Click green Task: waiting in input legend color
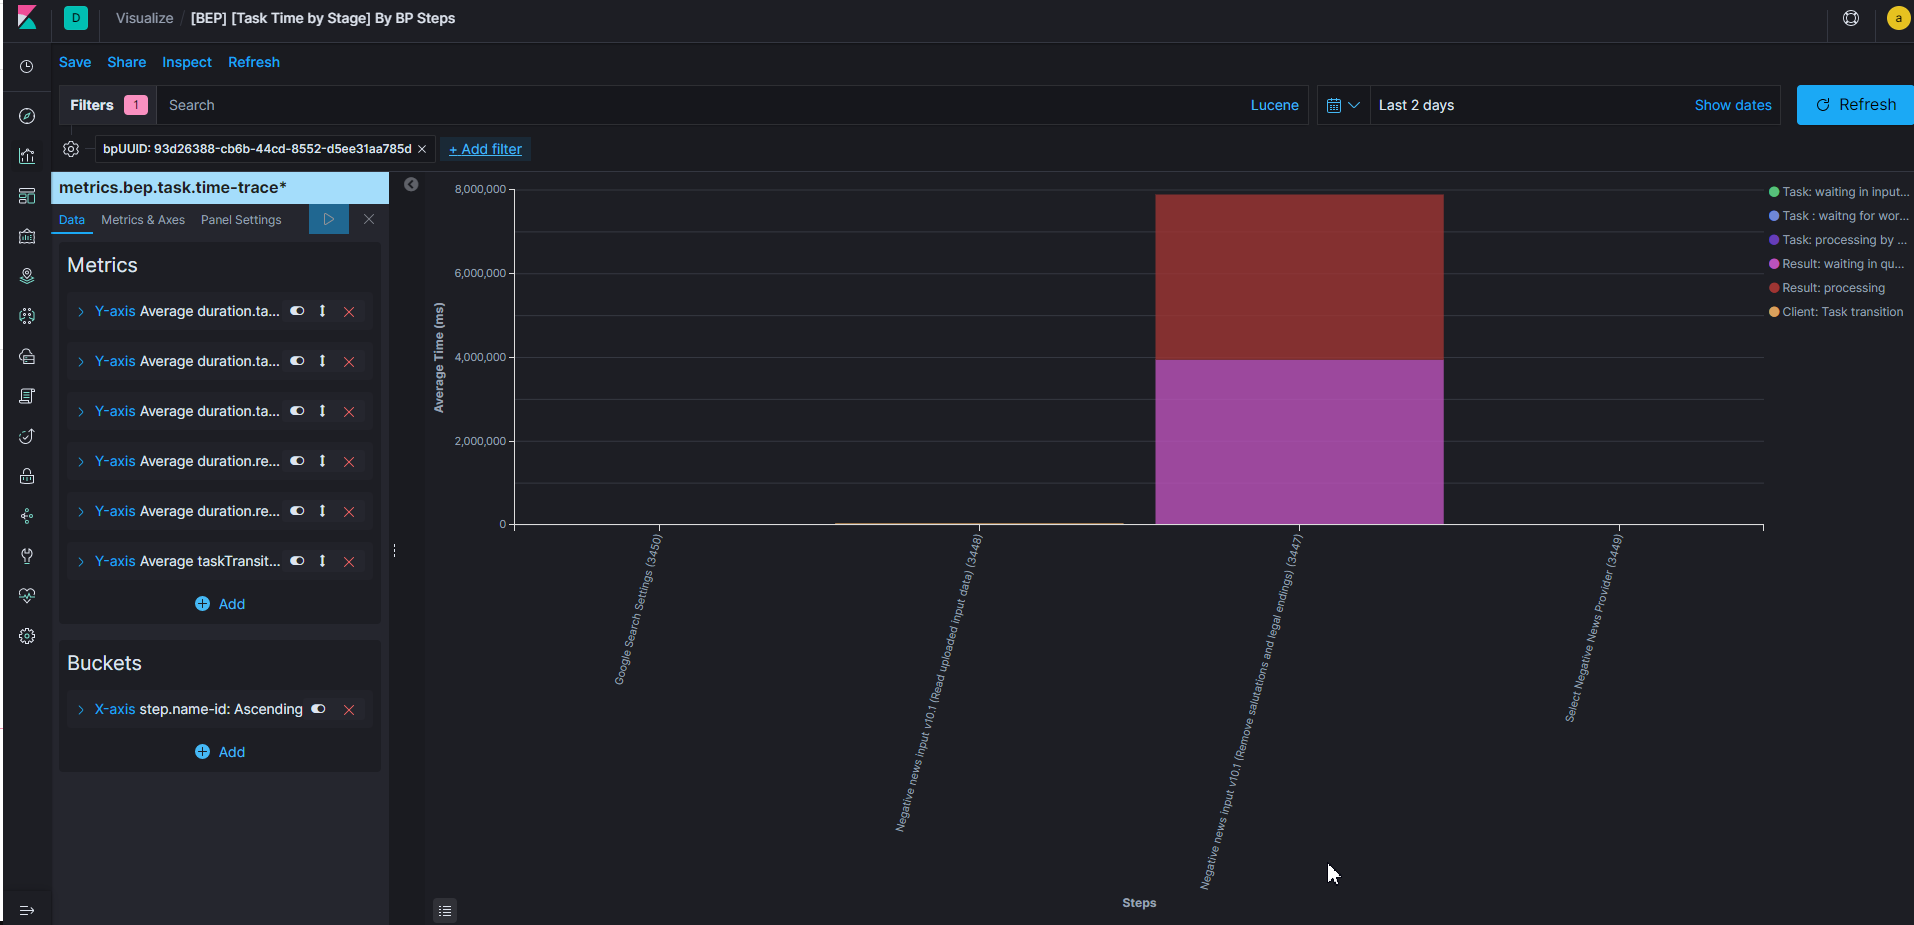 1774,192
